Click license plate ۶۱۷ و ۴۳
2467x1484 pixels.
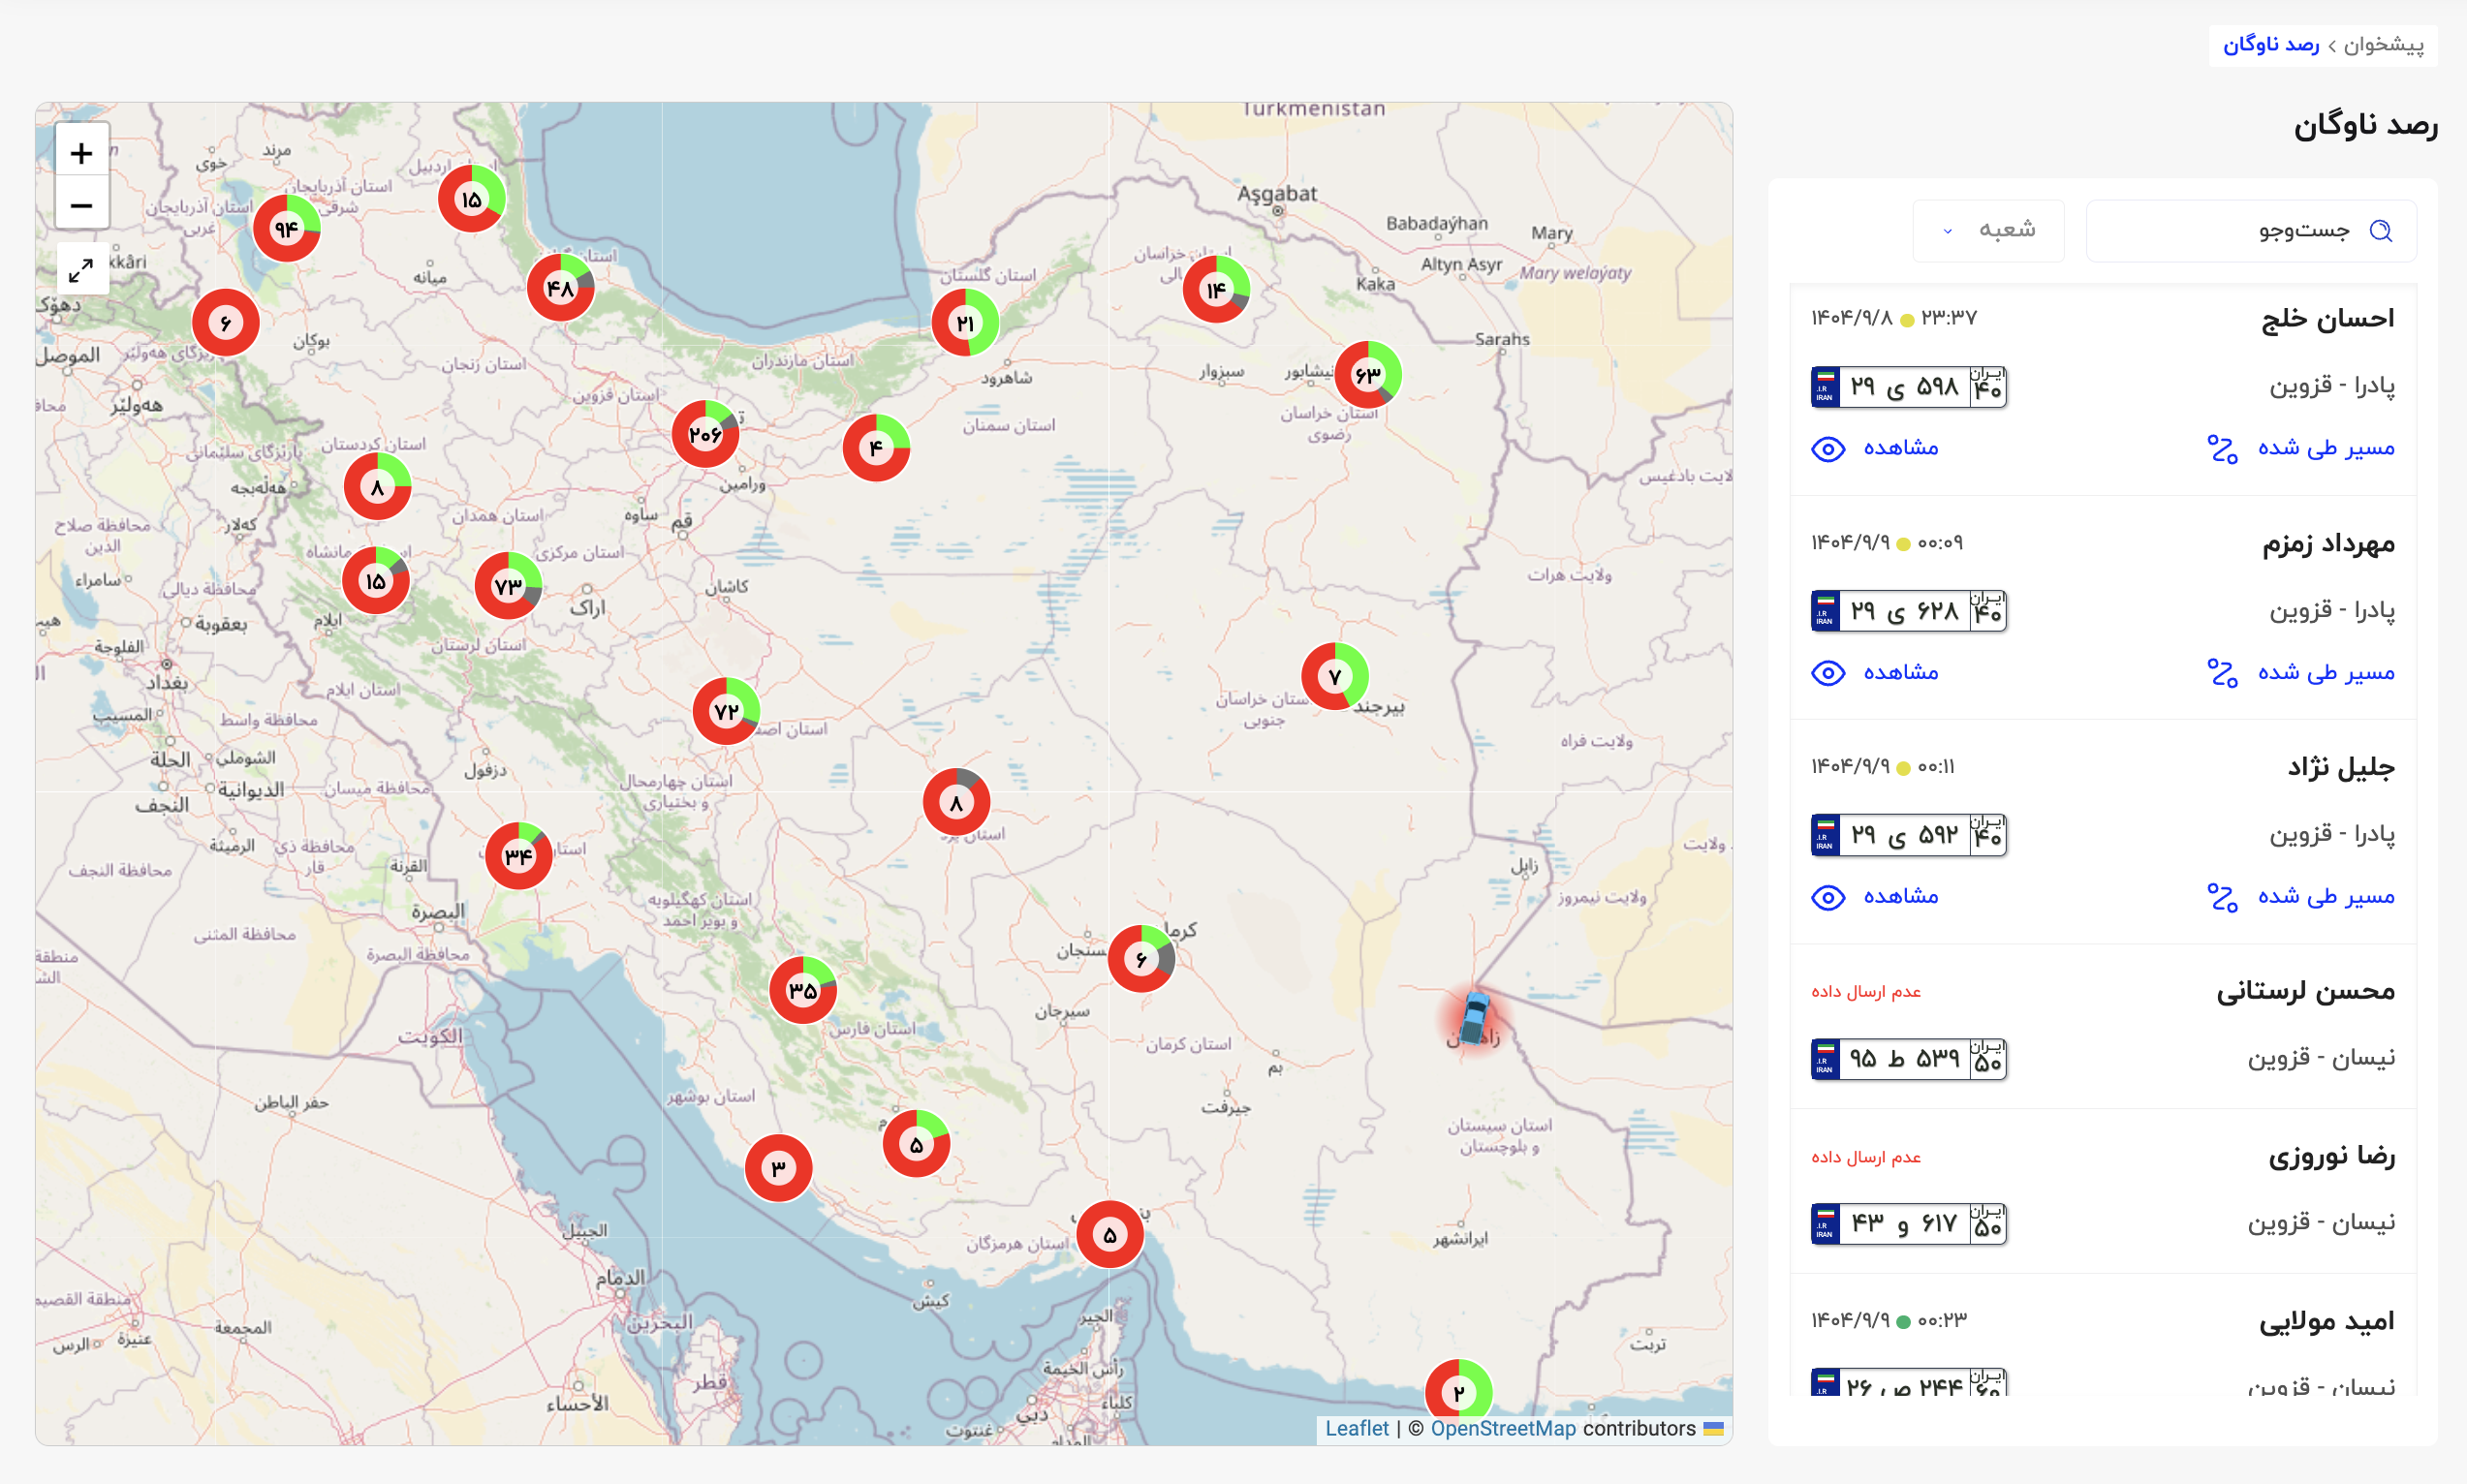1908,1224
